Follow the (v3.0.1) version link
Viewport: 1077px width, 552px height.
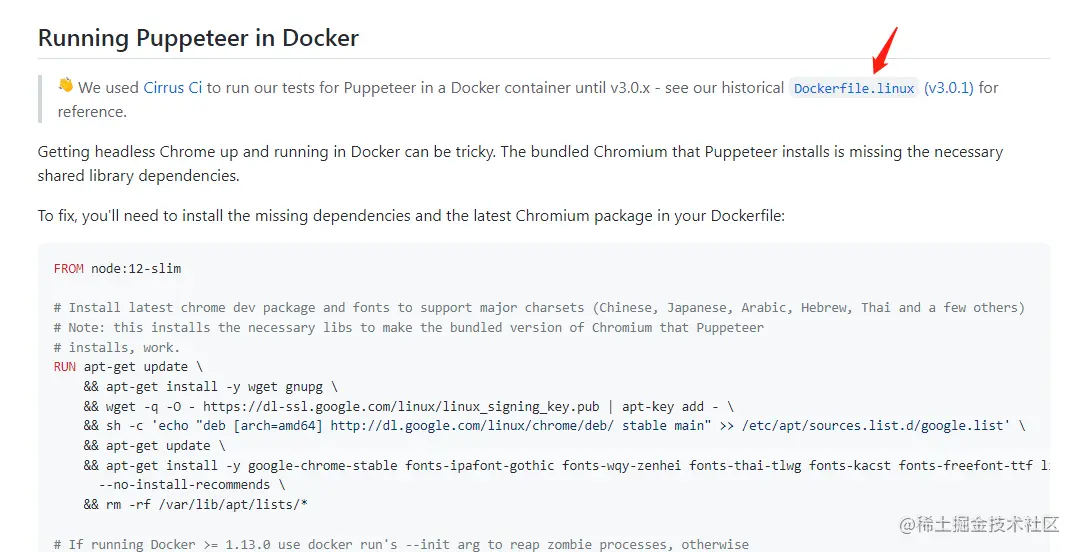pos(948,88)
